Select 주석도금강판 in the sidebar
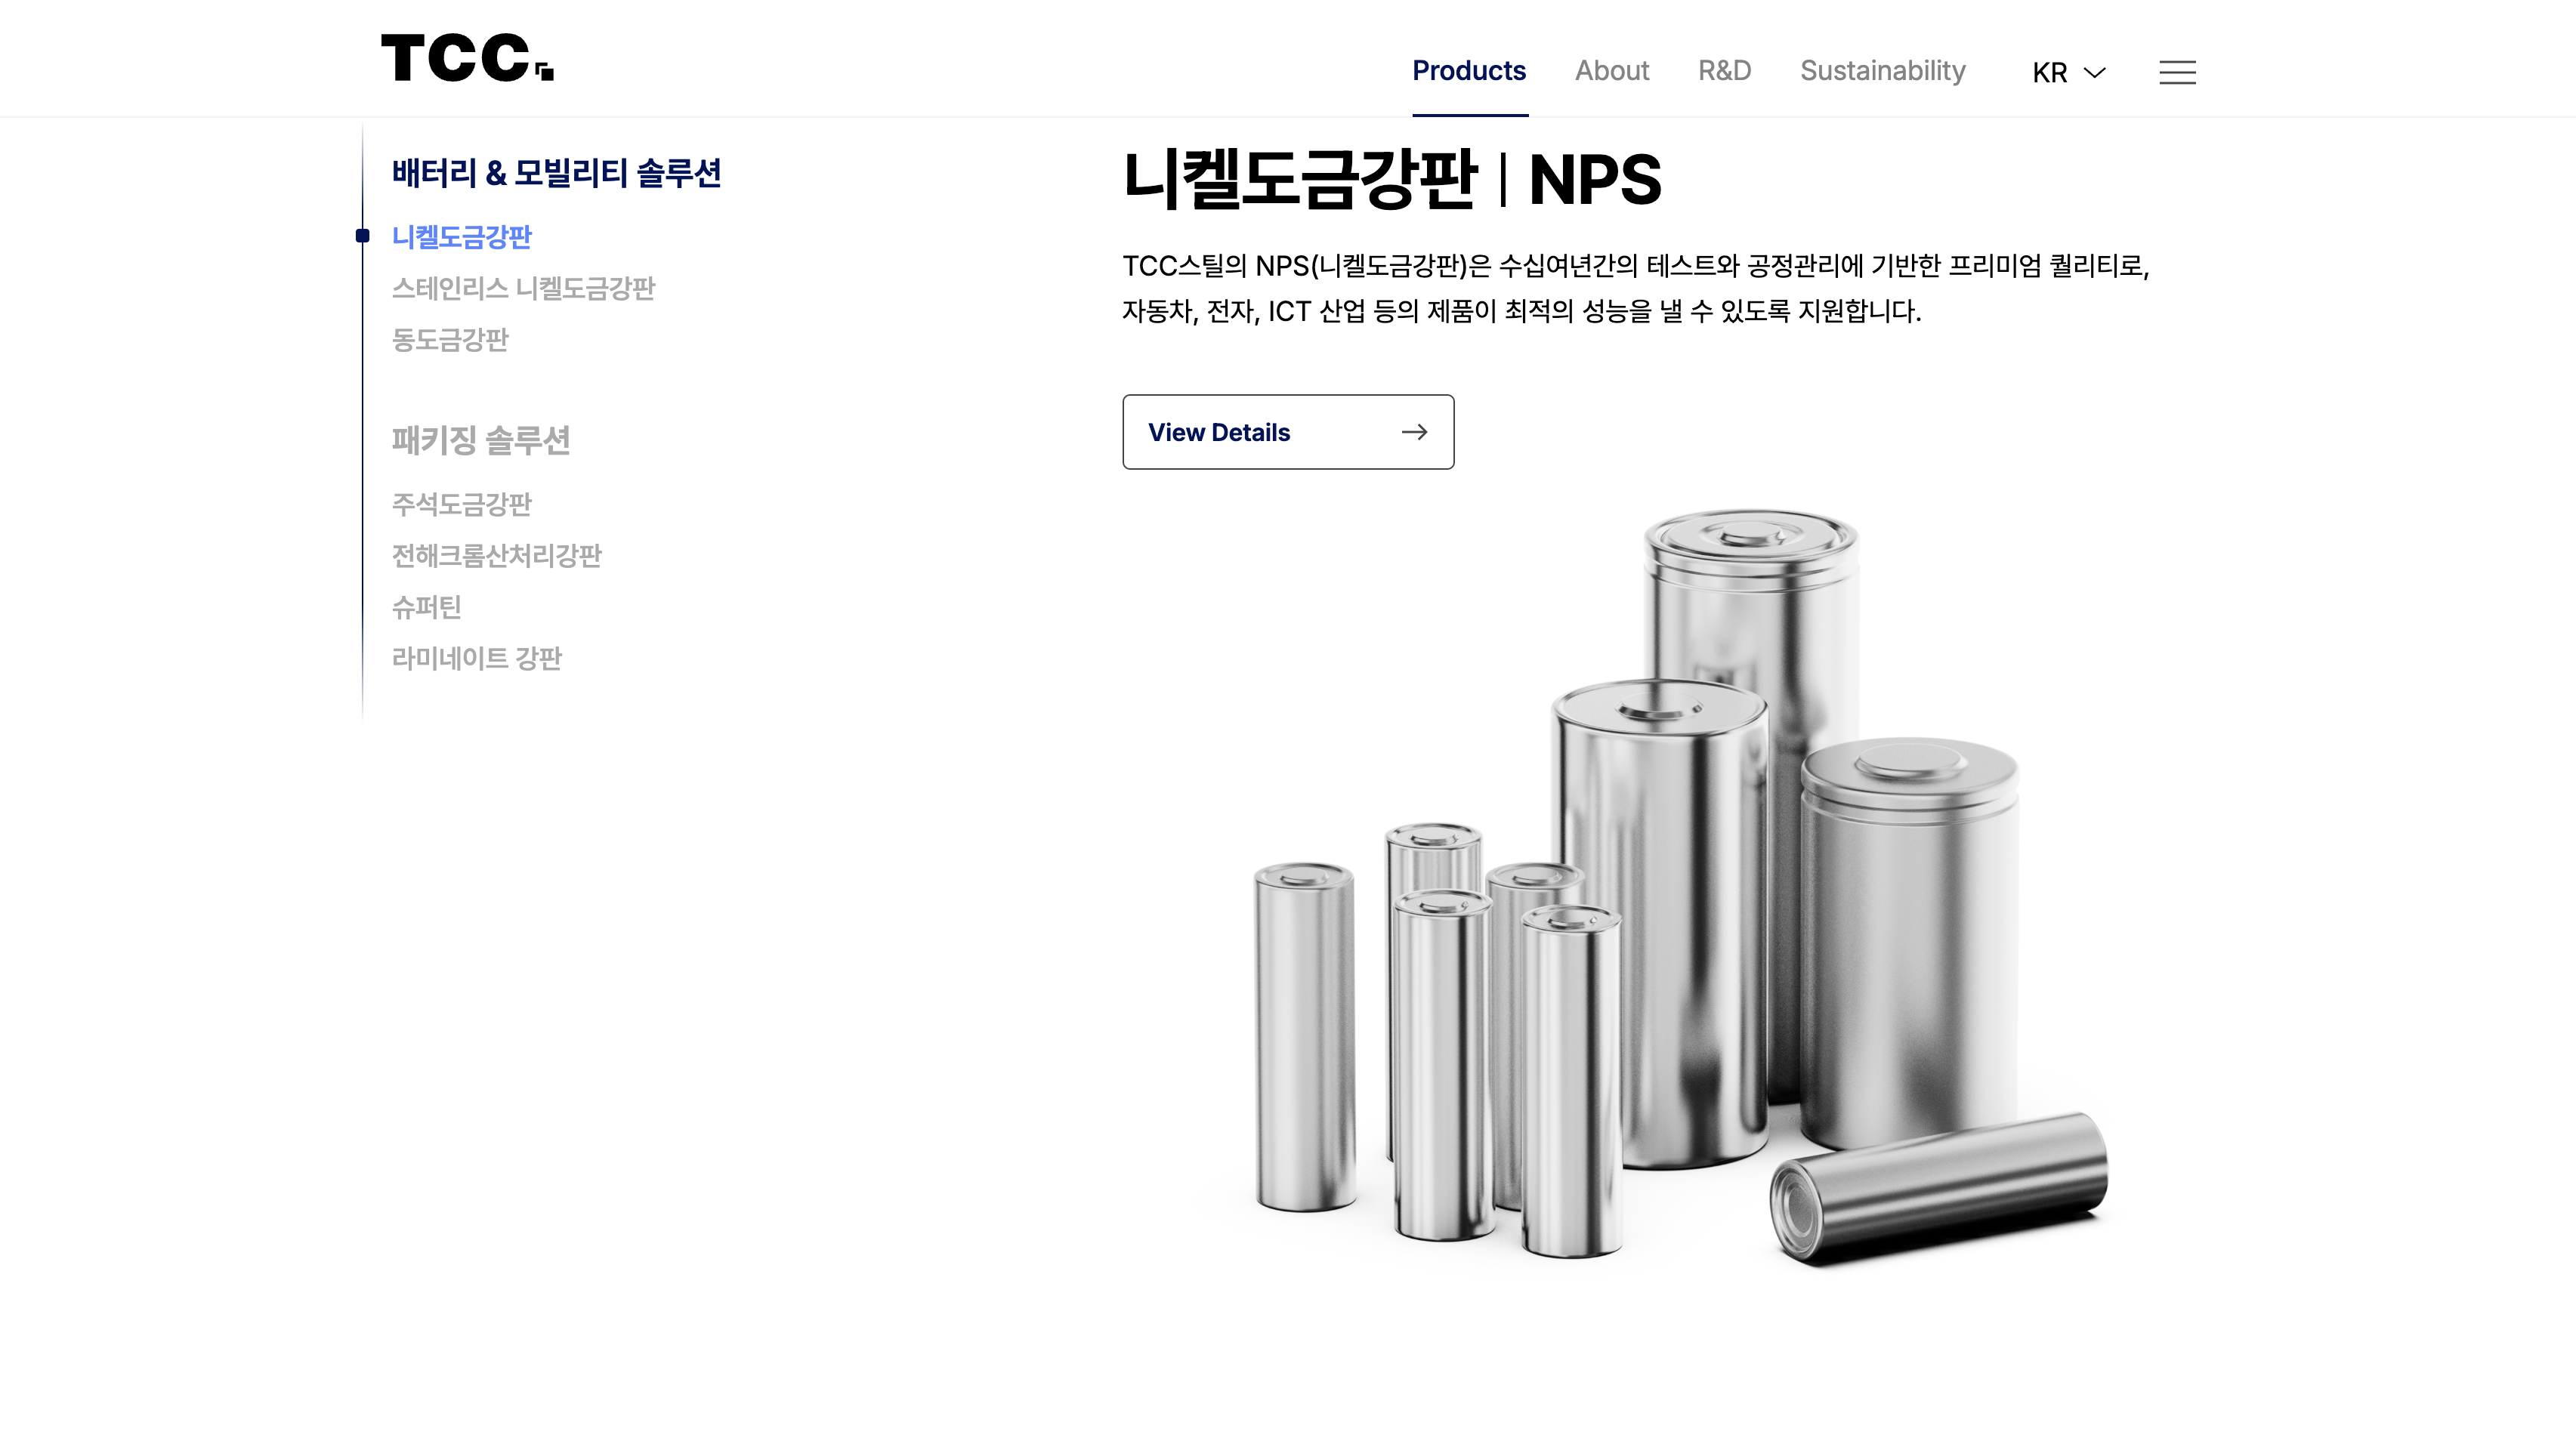The width and height of the screenshot is (2576, 1444). tap(462, 504)
